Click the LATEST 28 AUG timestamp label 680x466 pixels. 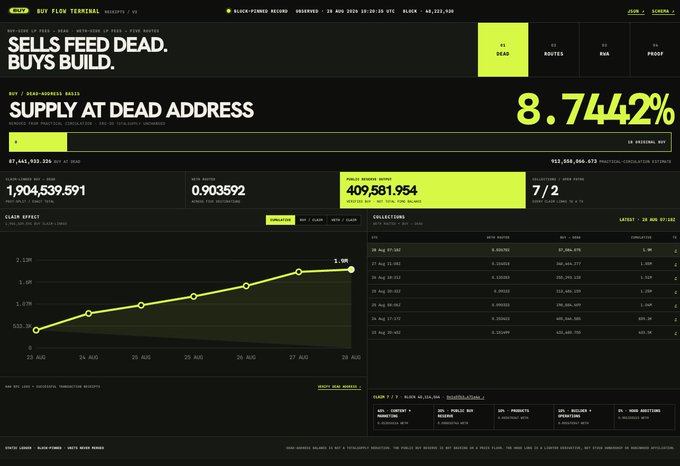pyautogui.click(x=647, y=220)
